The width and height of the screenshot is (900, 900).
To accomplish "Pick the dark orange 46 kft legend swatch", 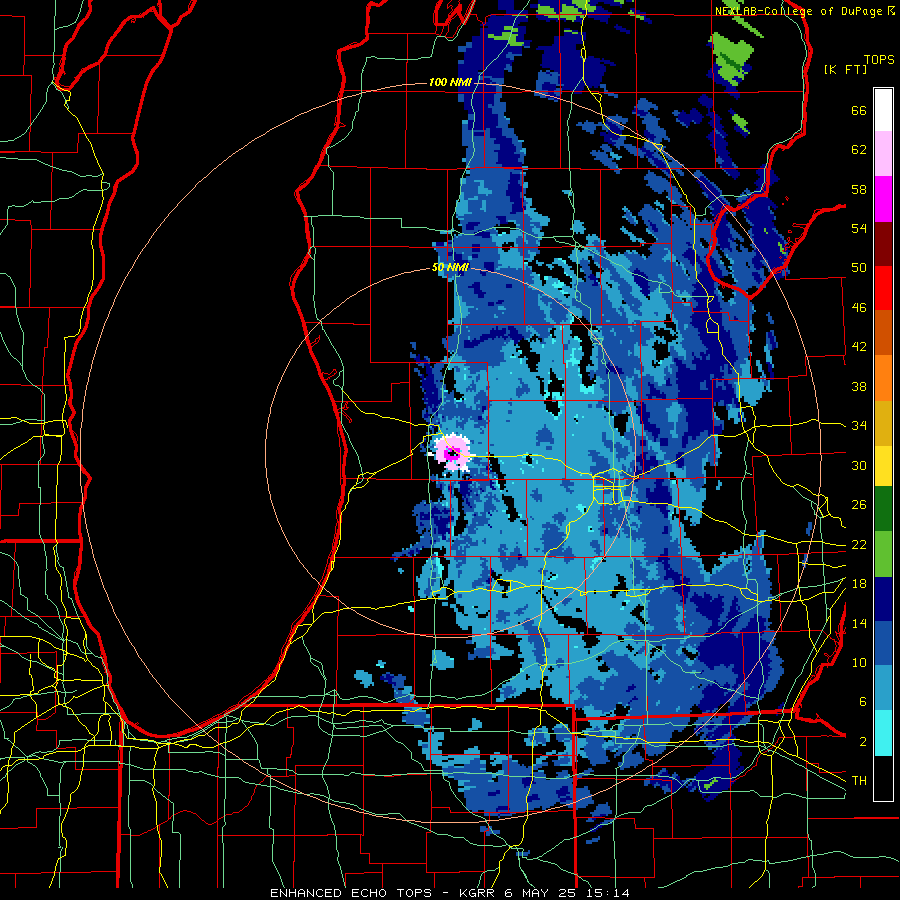I will [x=883, y=333].
